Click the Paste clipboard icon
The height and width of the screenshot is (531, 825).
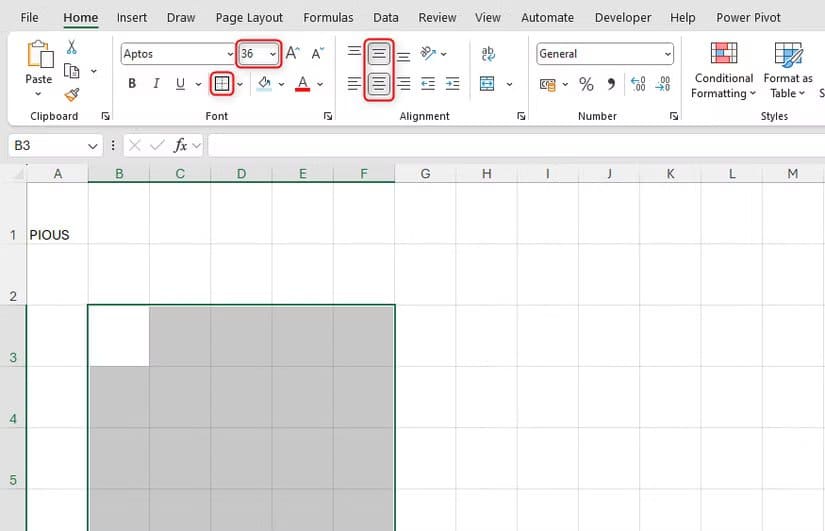(x=39, y=54)
